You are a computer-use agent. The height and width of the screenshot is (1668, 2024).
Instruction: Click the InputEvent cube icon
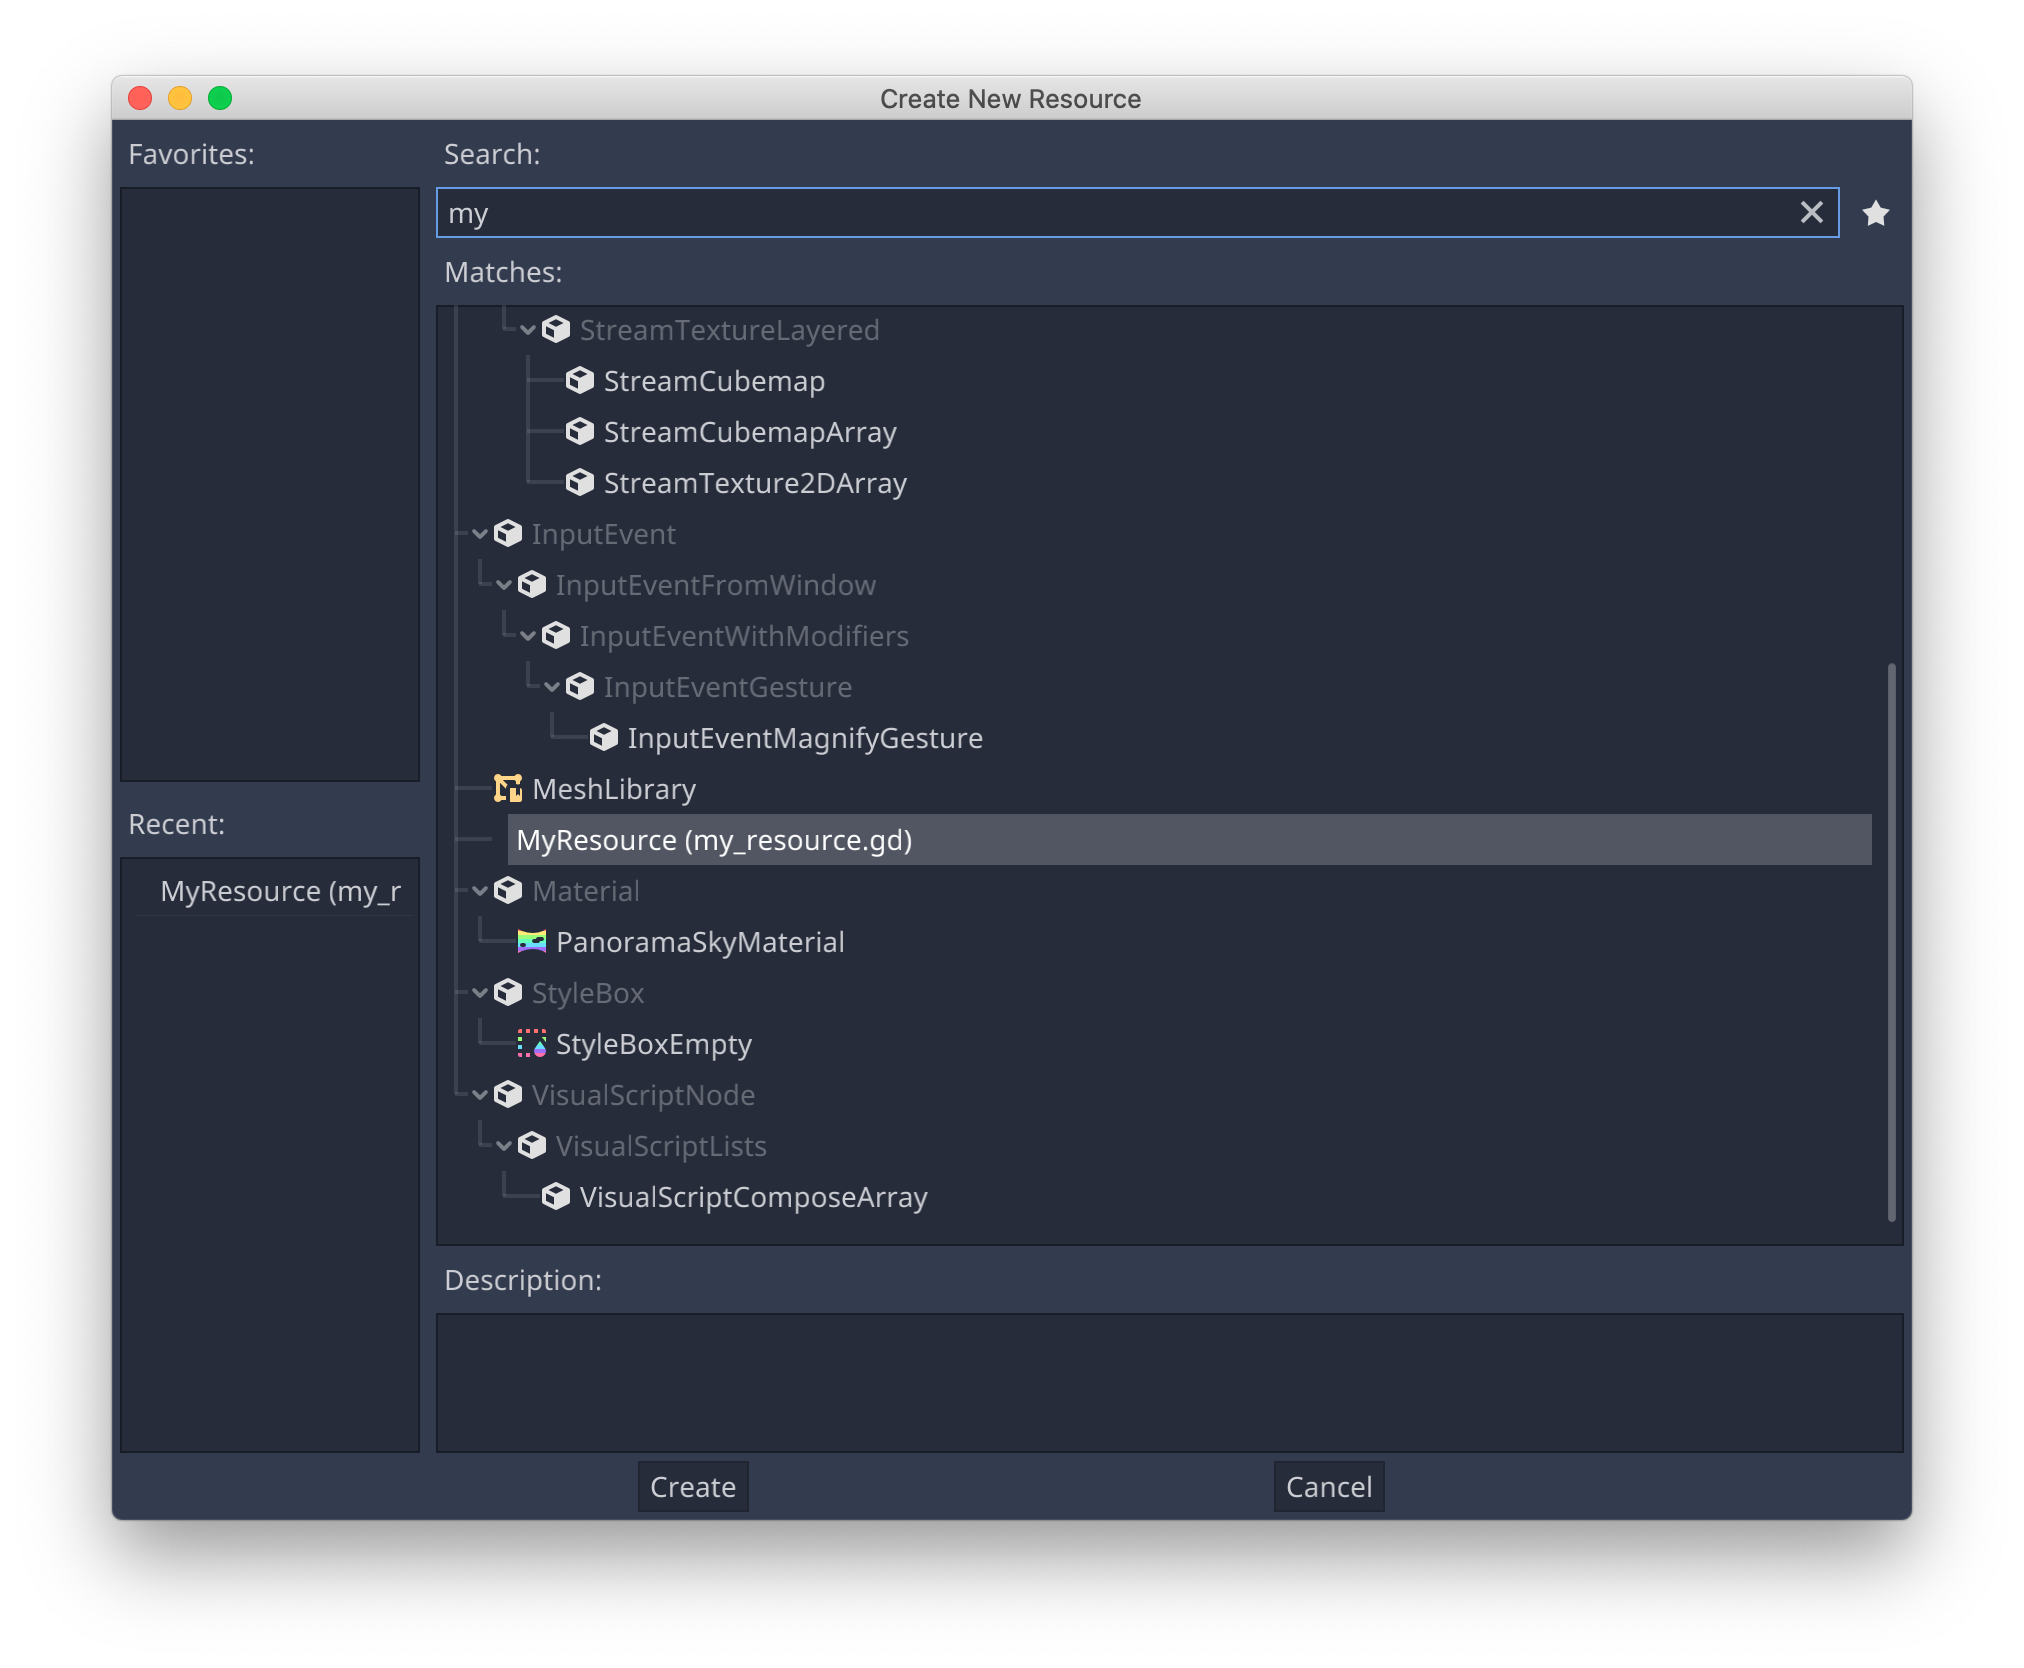point(509,534)
